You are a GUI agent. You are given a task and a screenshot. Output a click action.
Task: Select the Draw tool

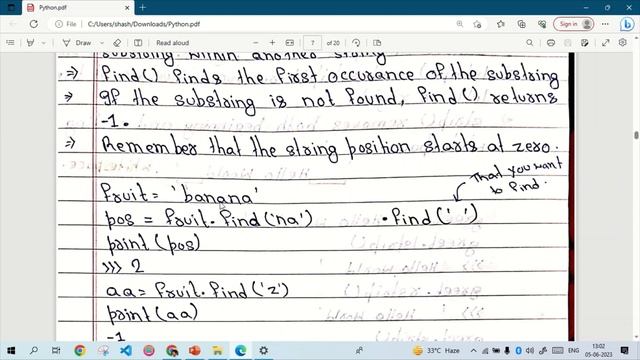tap(77, 42)
